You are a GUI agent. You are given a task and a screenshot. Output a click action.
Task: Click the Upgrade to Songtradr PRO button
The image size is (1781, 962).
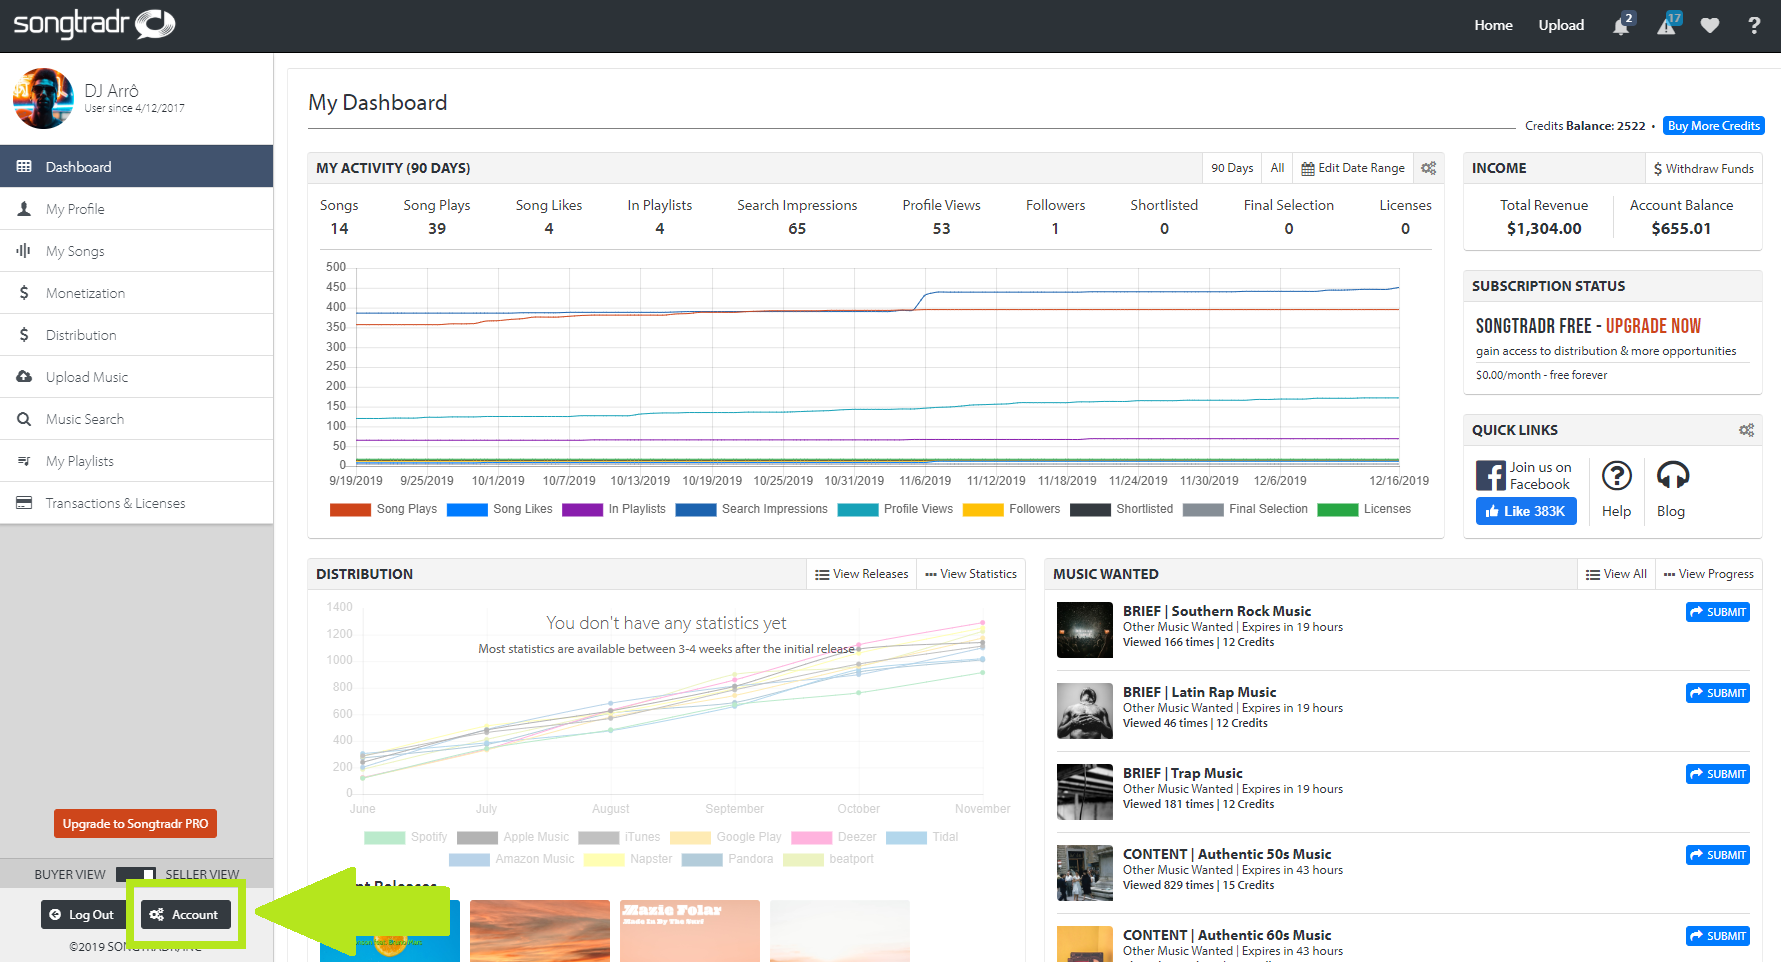tap(135, 824)
